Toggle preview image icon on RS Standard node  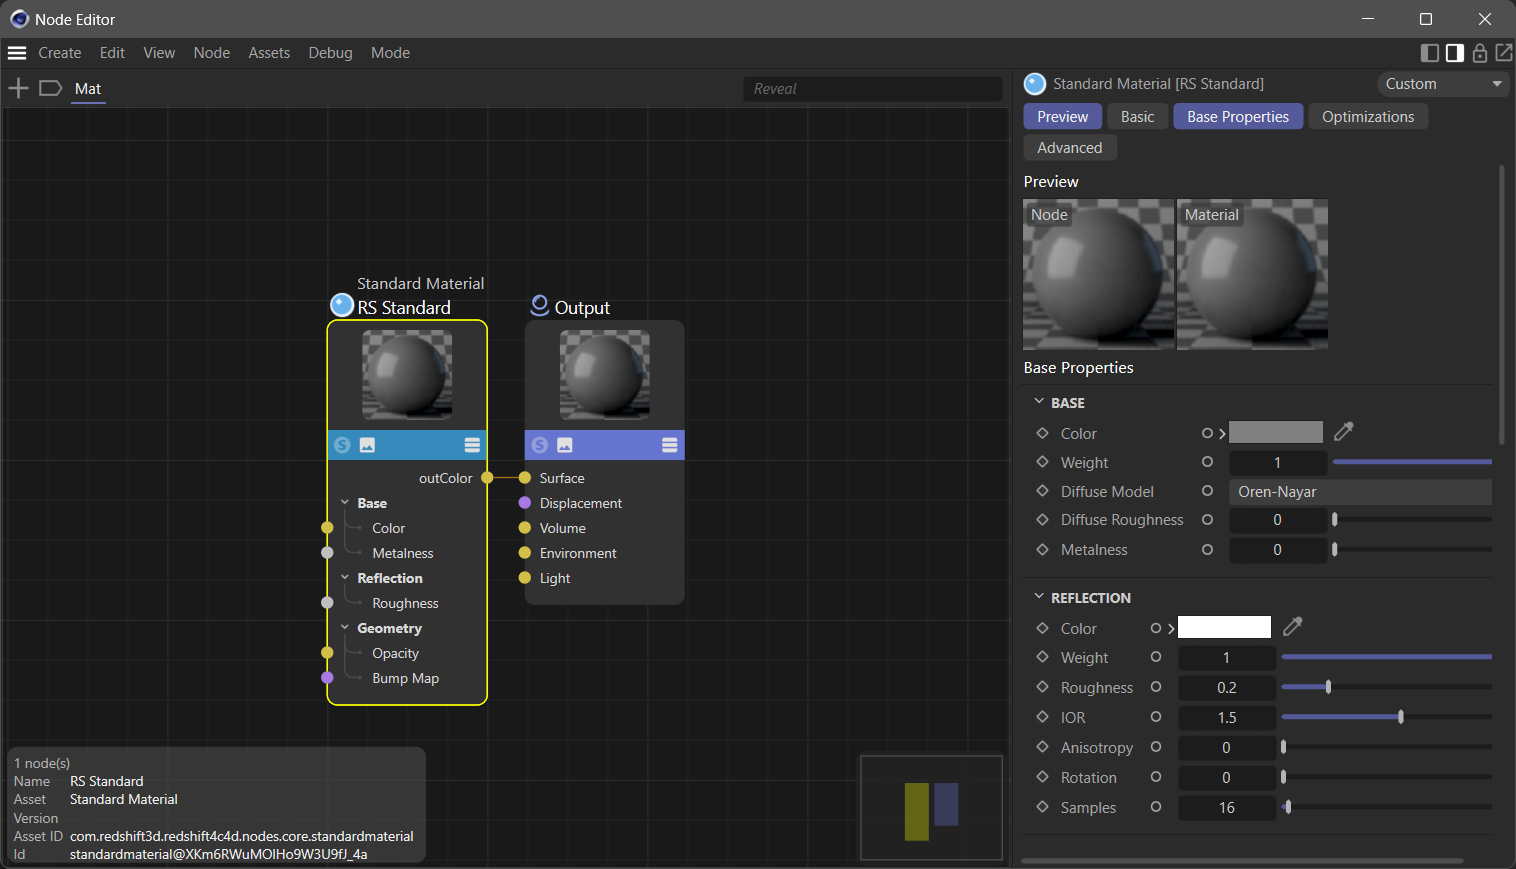367,445
